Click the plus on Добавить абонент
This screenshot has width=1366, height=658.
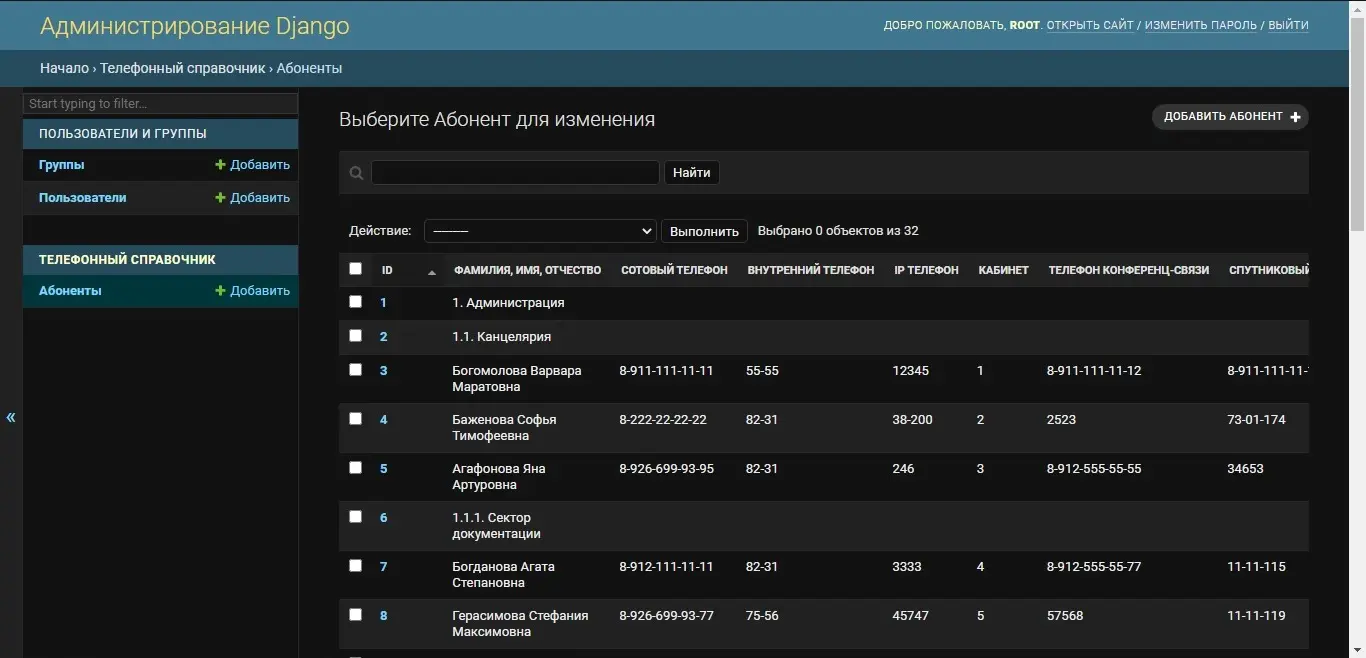1295,117
